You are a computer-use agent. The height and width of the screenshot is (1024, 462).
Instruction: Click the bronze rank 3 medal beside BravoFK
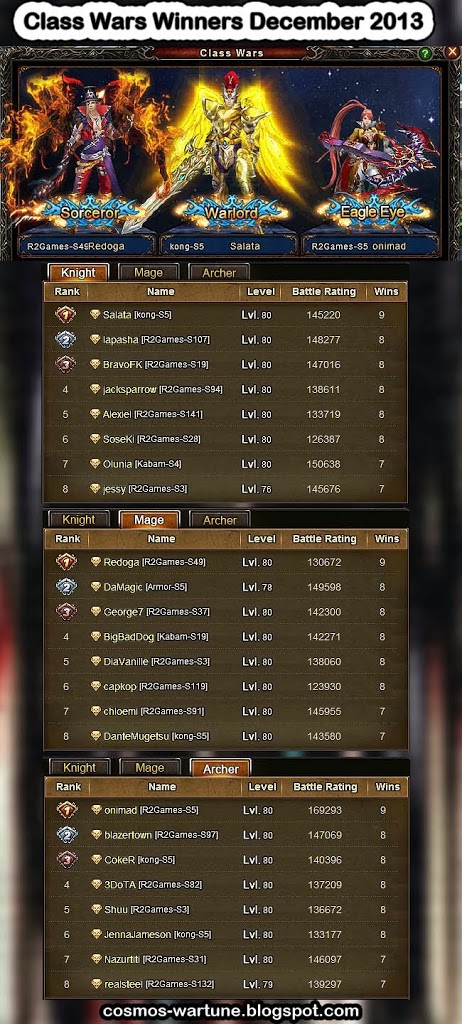[66, 364]
